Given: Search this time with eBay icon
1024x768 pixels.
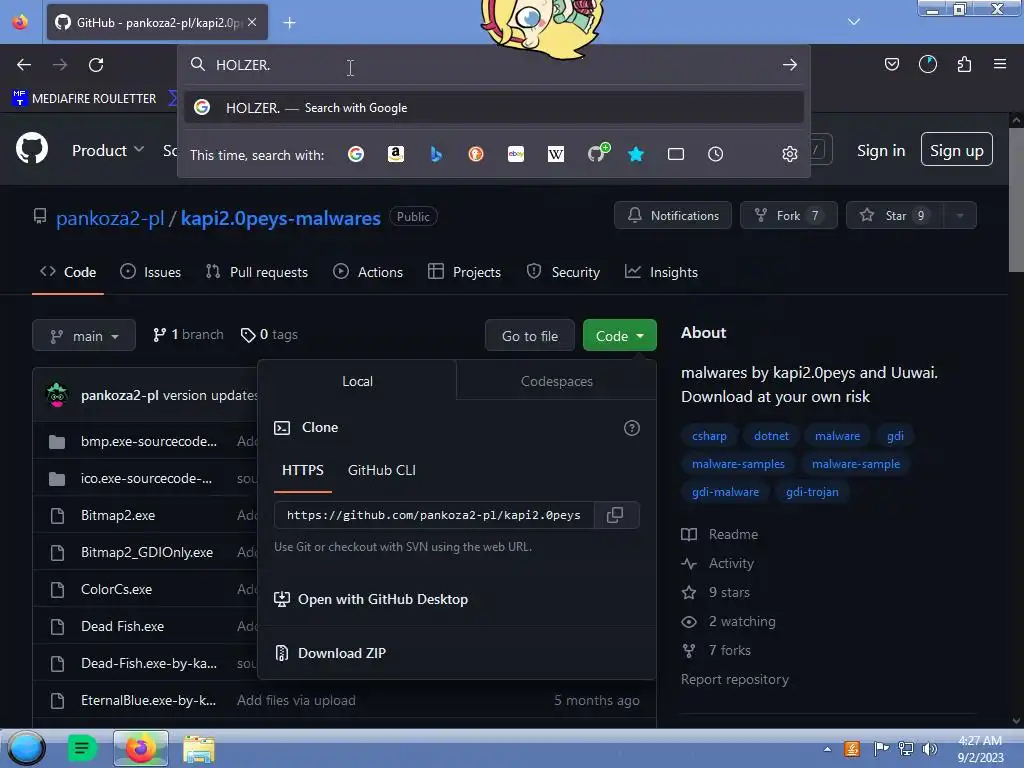Looking at the screenshot, I should [x=516, y=154].
